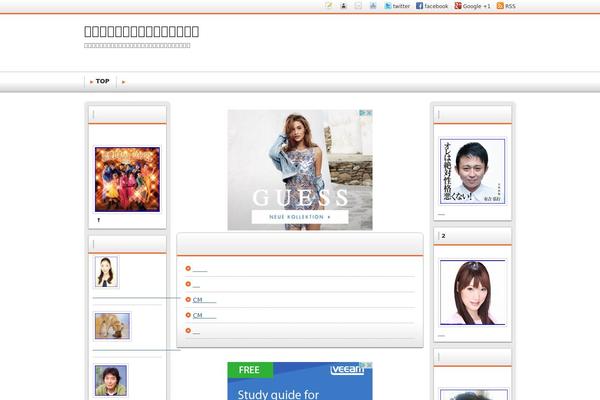Open the book cover showing a man in a suit

point(473,171)
